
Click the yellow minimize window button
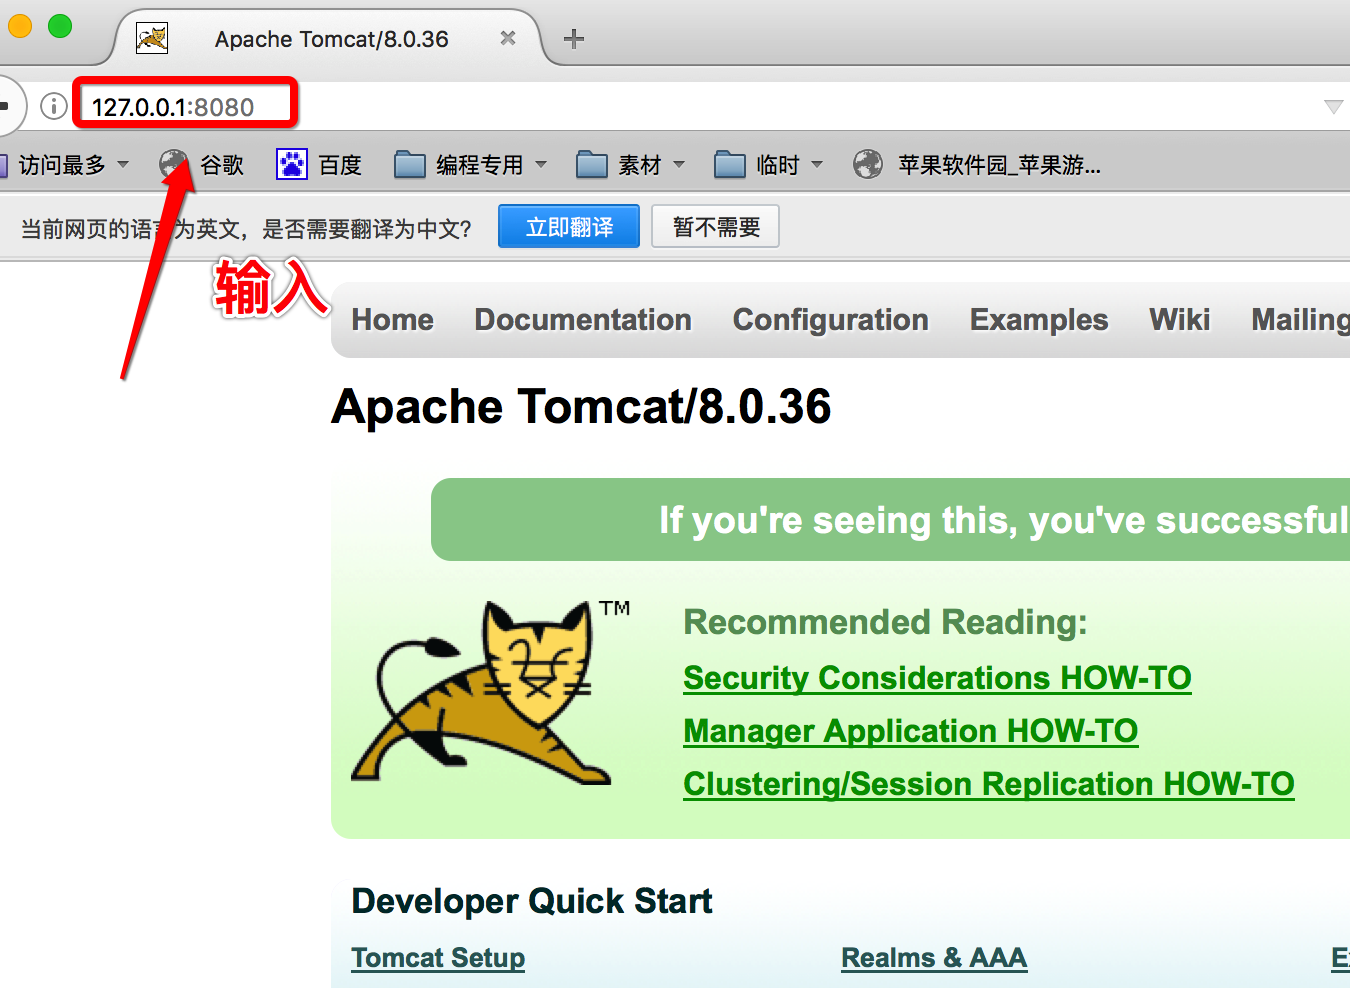pos(20,26)
